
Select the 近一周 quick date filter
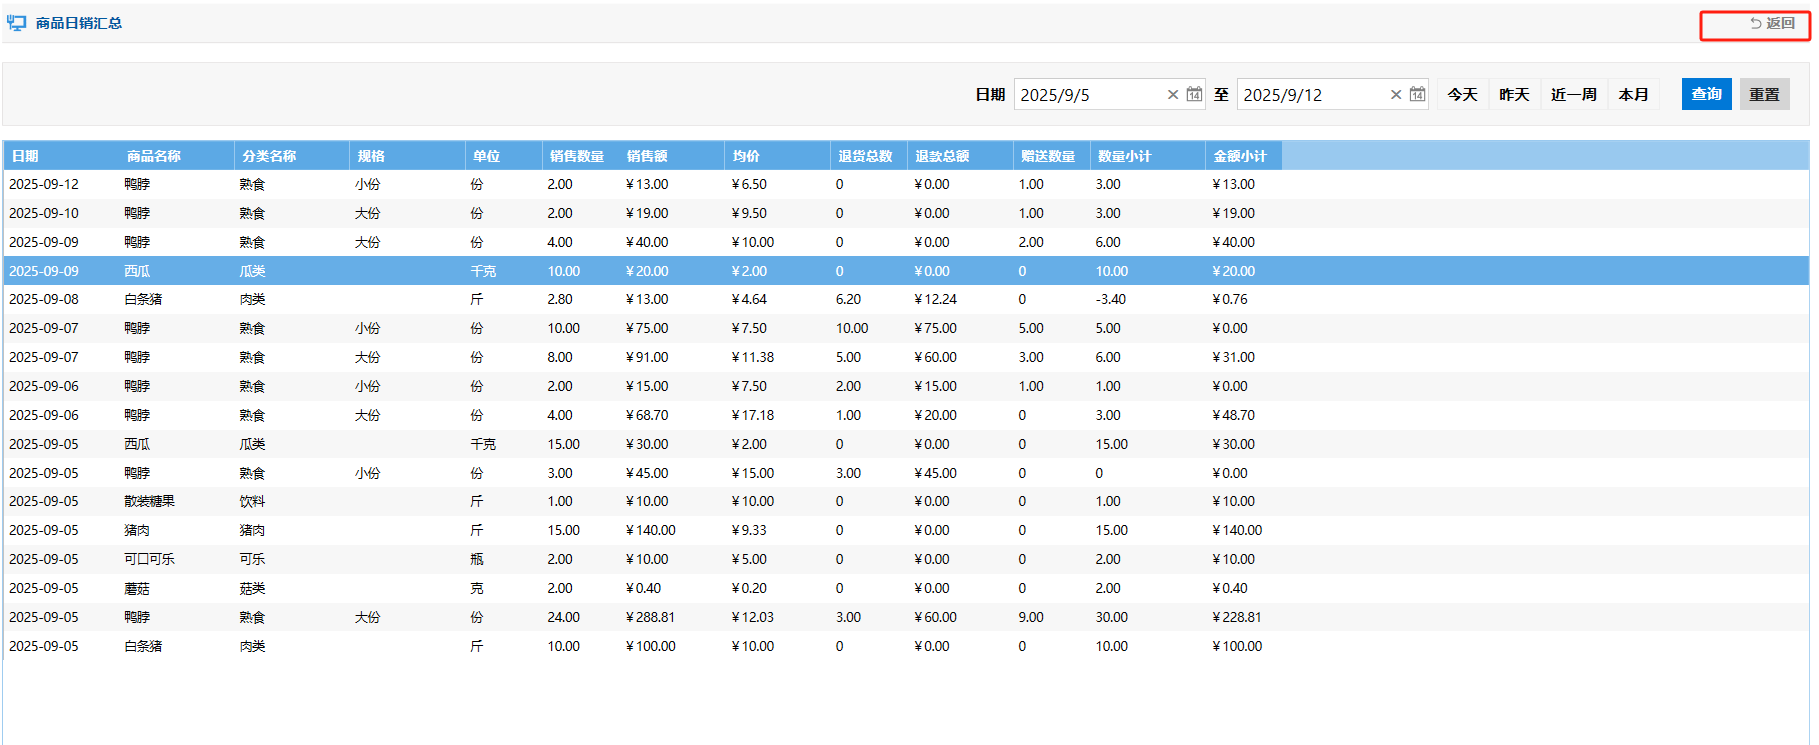(1573, 95)
